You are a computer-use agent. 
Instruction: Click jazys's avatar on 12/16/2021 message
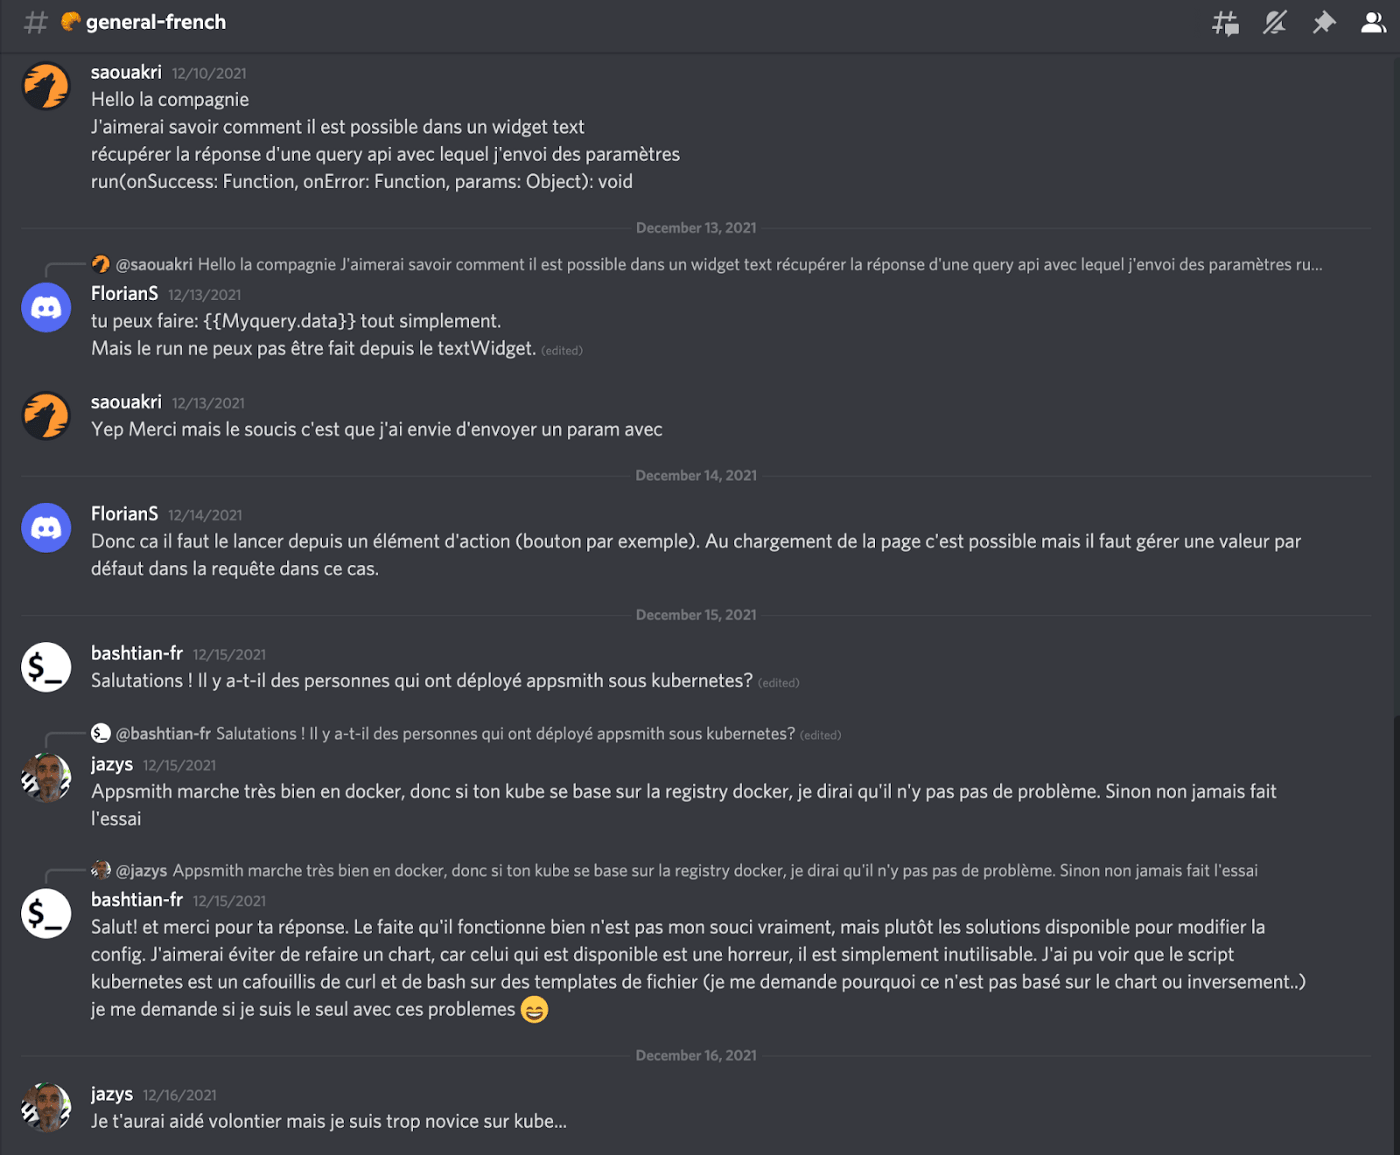pyautogui.click(x=46, y=1107)
